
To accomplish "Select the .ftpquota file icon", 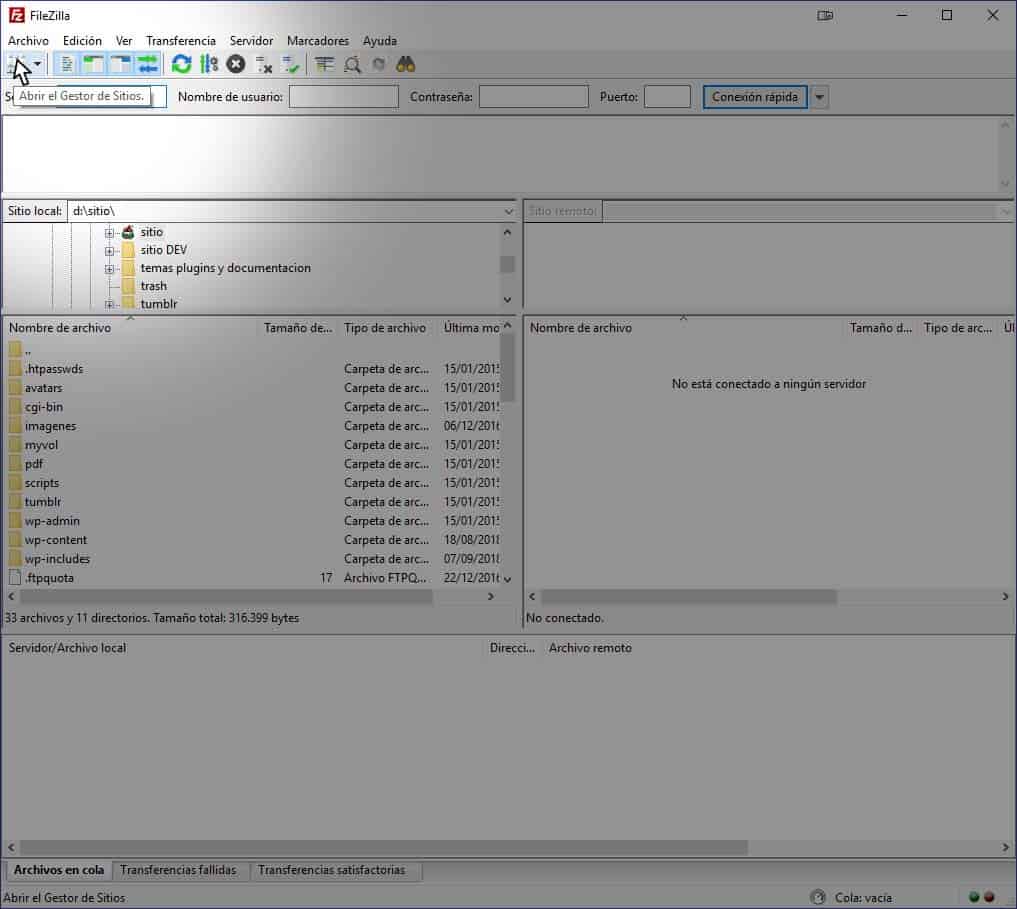I will pos(15,578).
